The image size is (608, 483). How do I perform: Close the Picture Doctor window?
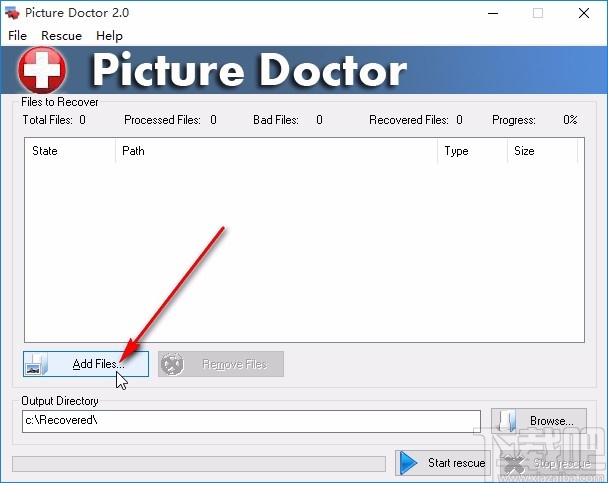(x=584, y=13)
